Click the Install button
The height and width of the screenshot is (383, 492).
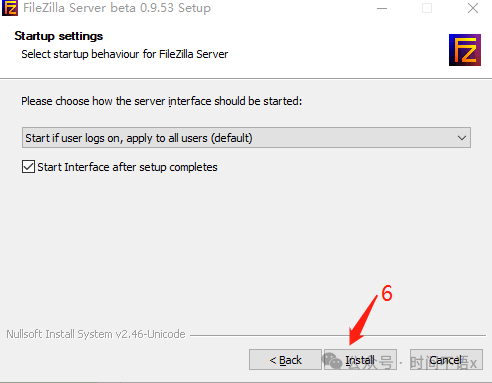click(360, 360)
